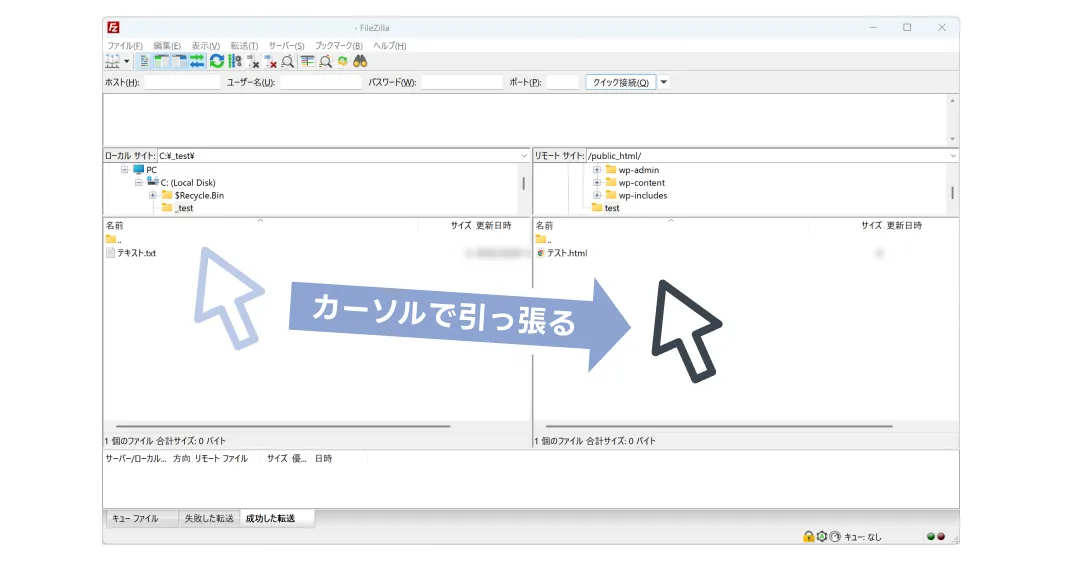Toggle transfer queue display icon
This screenshot has height=564, width=1080.
(x=197, y=61)
